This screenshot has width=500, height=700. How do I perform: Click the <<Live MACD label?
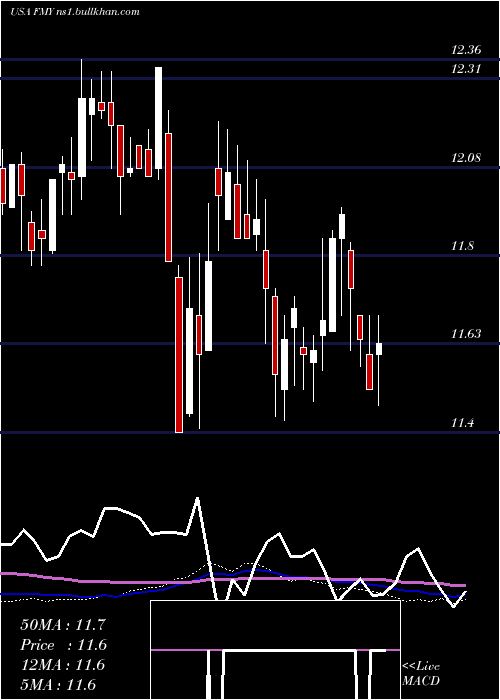[x=421, y=674]
